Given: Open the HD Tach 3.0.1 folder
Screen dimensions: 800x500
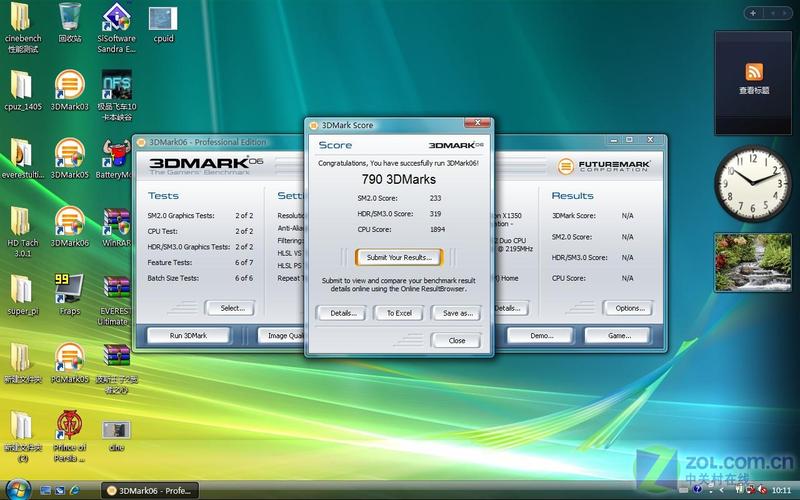Looking at the screenshot, I should coord(21,221).
